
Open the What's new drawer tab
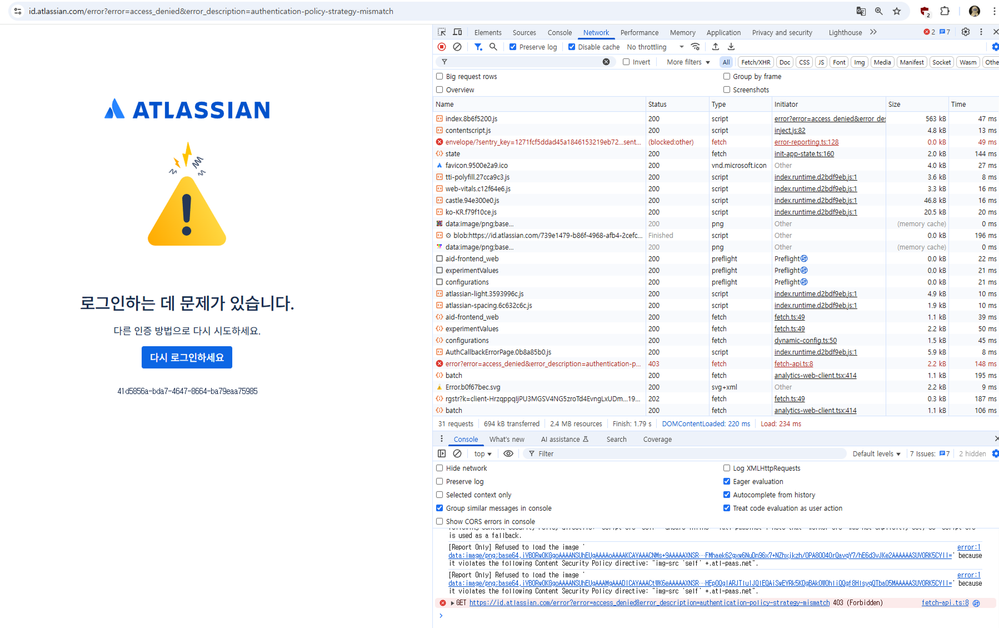(x=507, y=439)
